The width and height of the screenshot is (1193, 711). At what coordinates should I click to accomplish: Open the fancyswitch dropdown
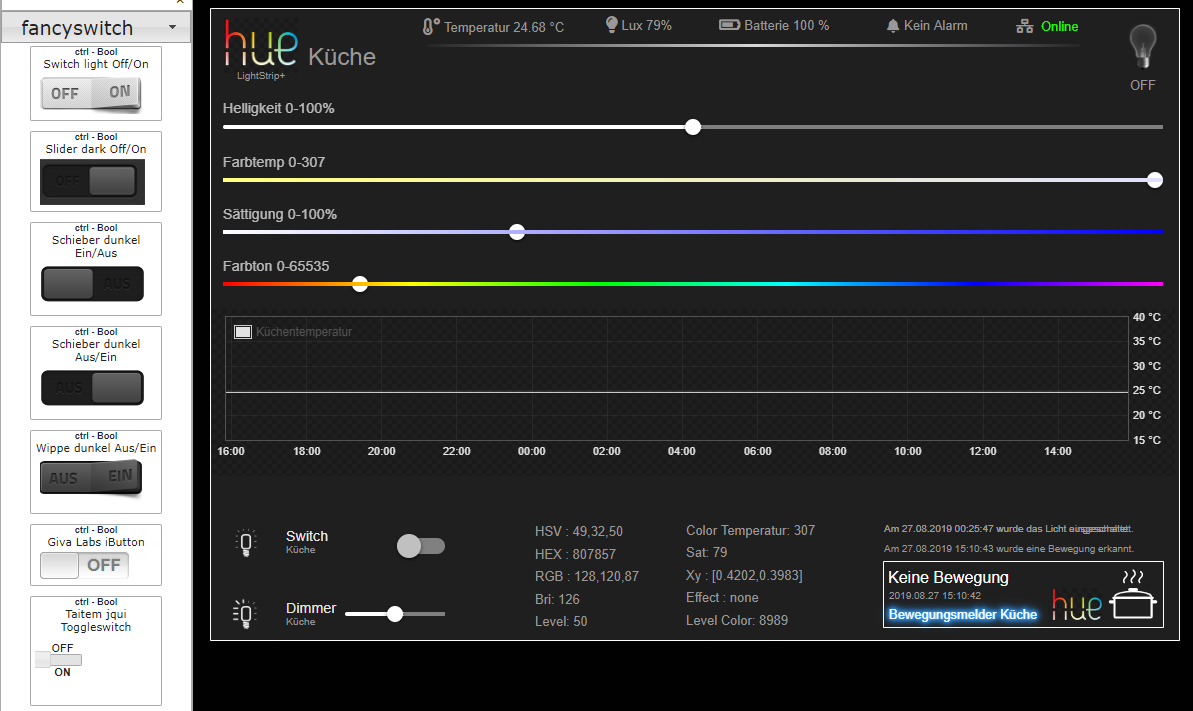(x=95, y=27)
